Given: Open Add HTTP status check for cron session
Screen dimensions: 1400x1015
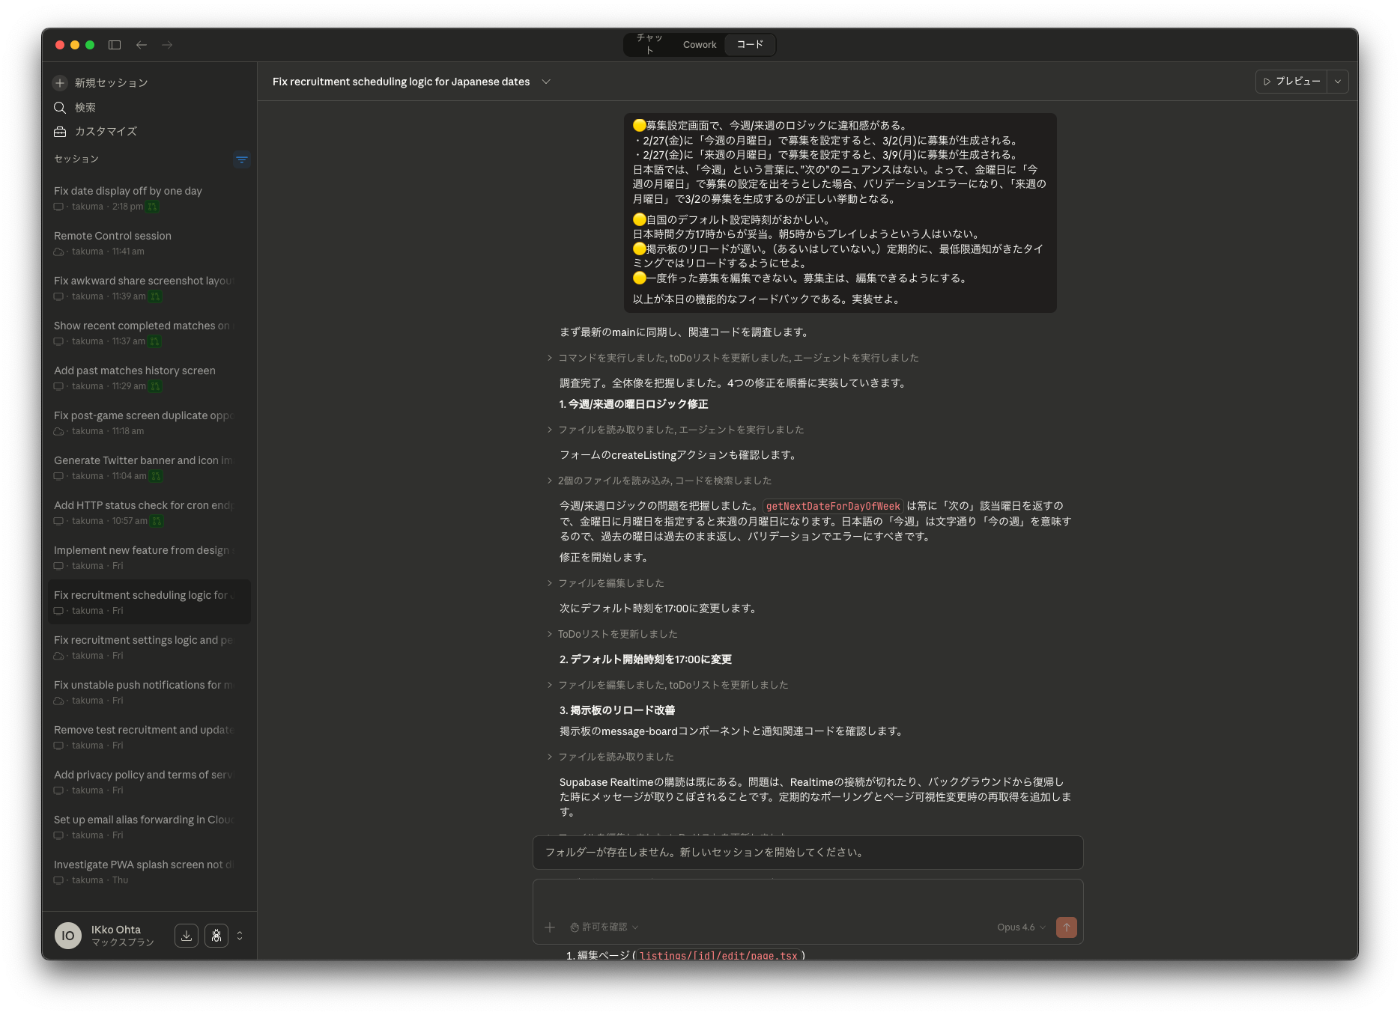Looking at the screenshot, I should [147, 513].
